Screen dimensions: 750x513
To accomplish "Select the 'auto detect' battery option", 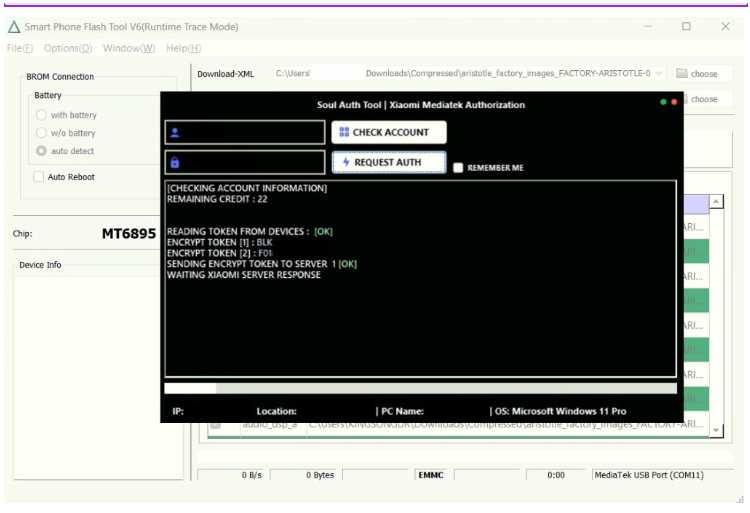I will click(42, 151).
